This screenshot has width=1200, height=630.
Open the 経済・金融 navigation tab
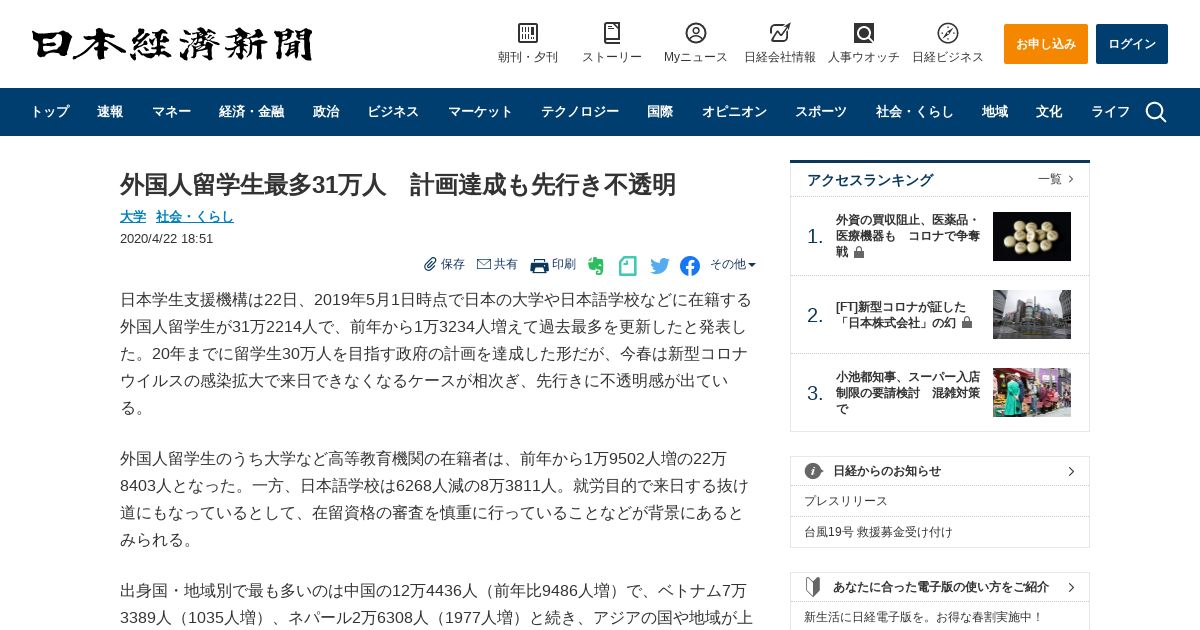252,112
